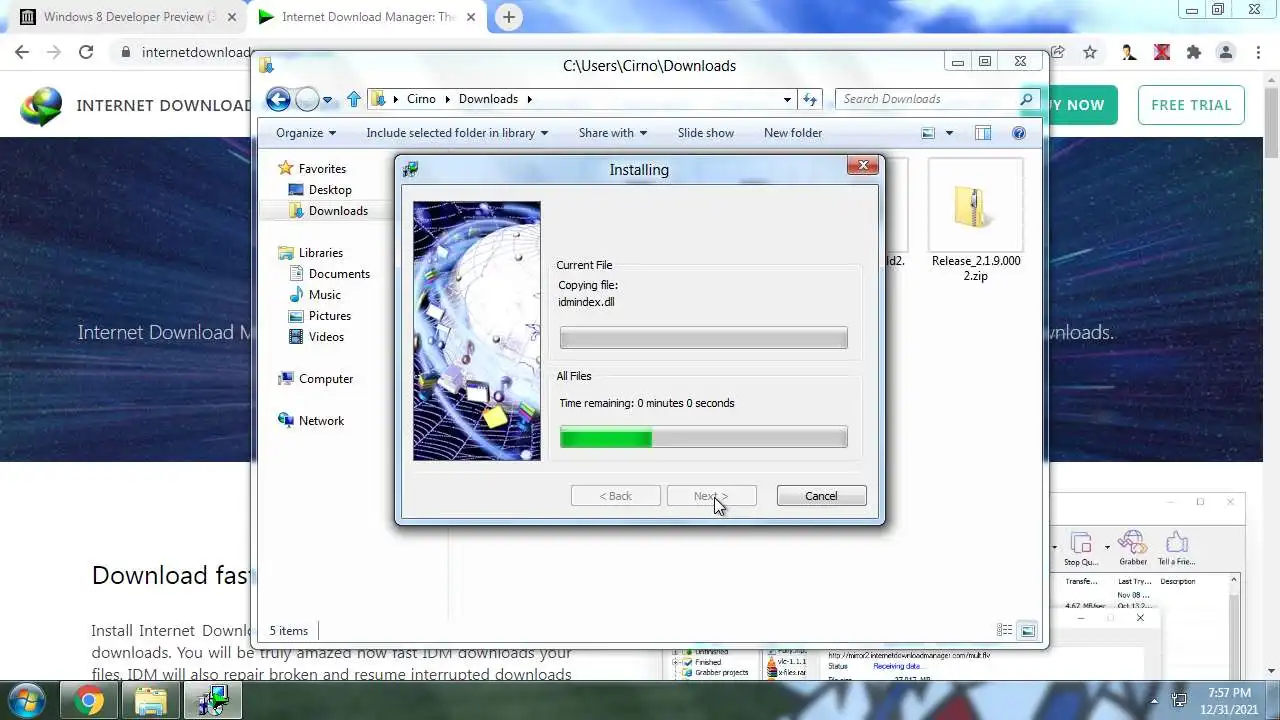Switch to Internet Download Manager tab
Screen dimensions: 1280x720
coord(366,17)
